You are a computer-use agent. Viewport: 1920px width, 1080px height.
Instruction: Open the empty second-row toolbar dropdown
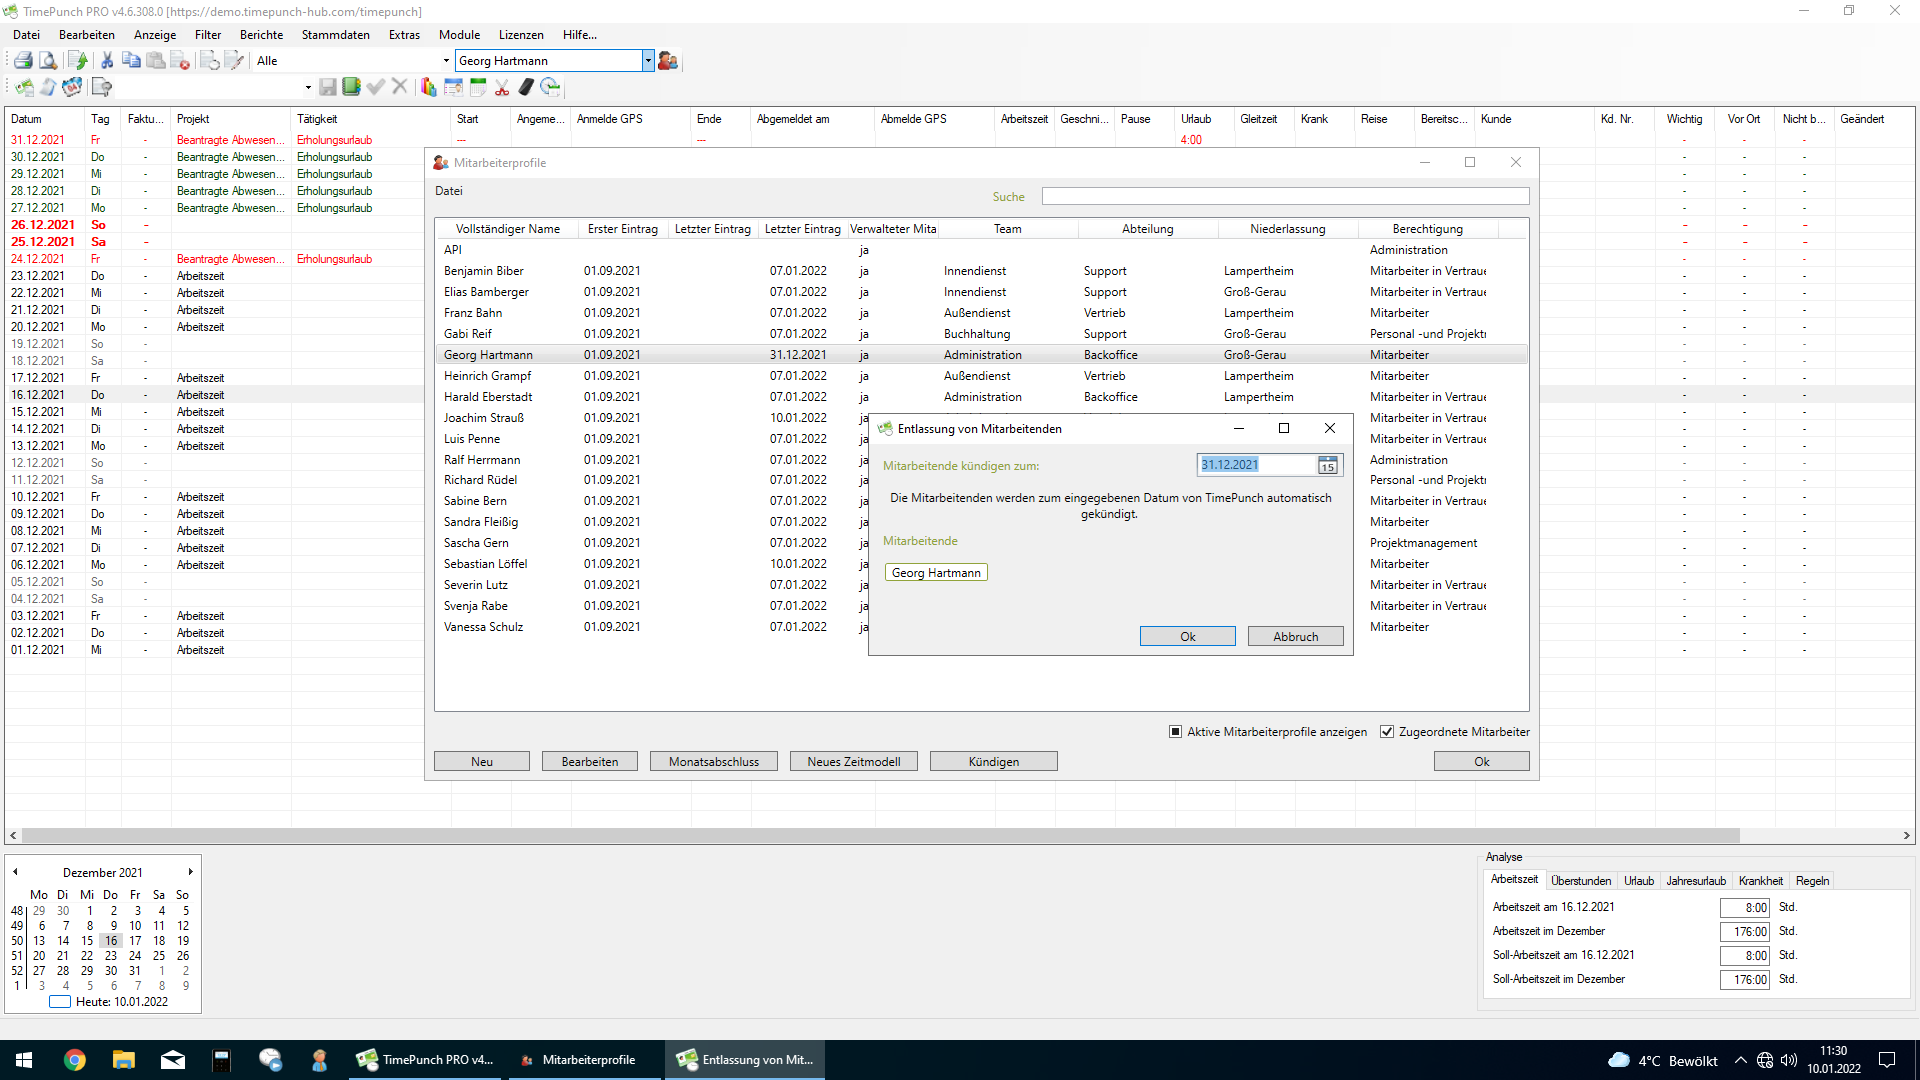(x=308, y=87)
